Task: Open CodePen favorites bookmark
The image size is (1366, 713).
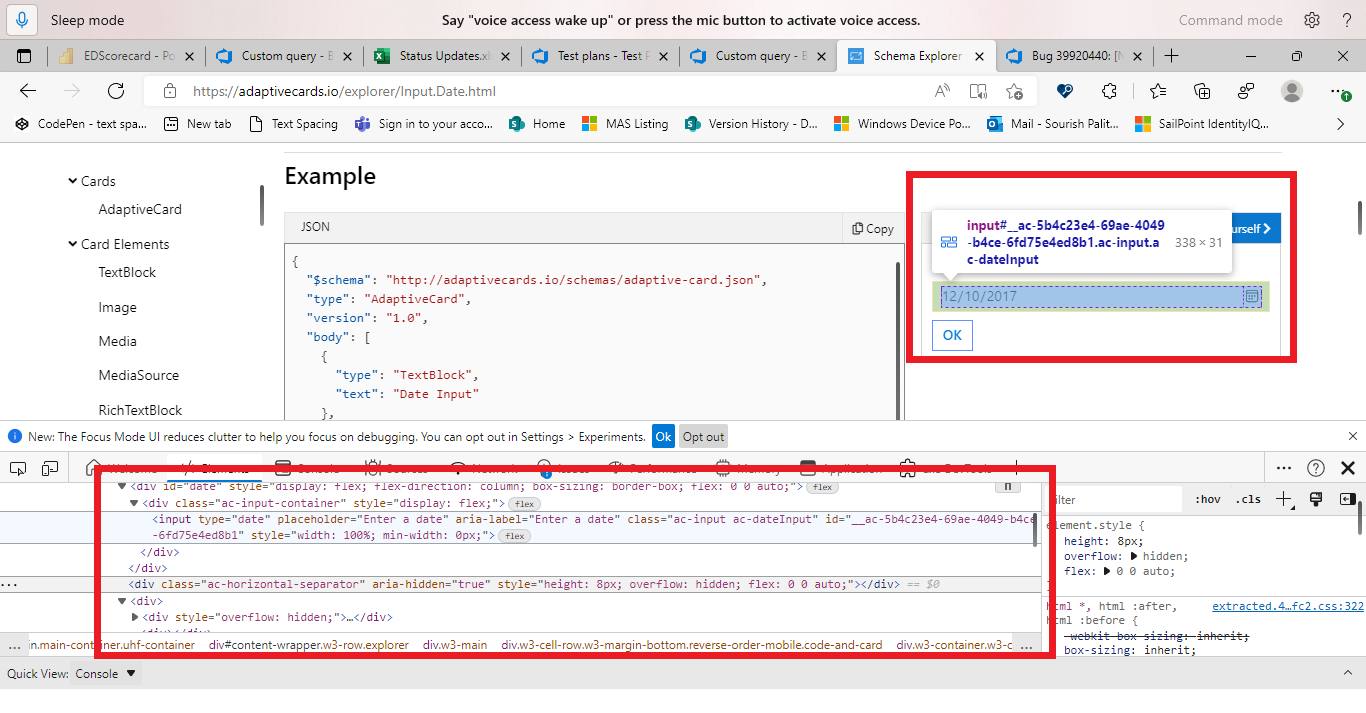Action: [81, 124]
